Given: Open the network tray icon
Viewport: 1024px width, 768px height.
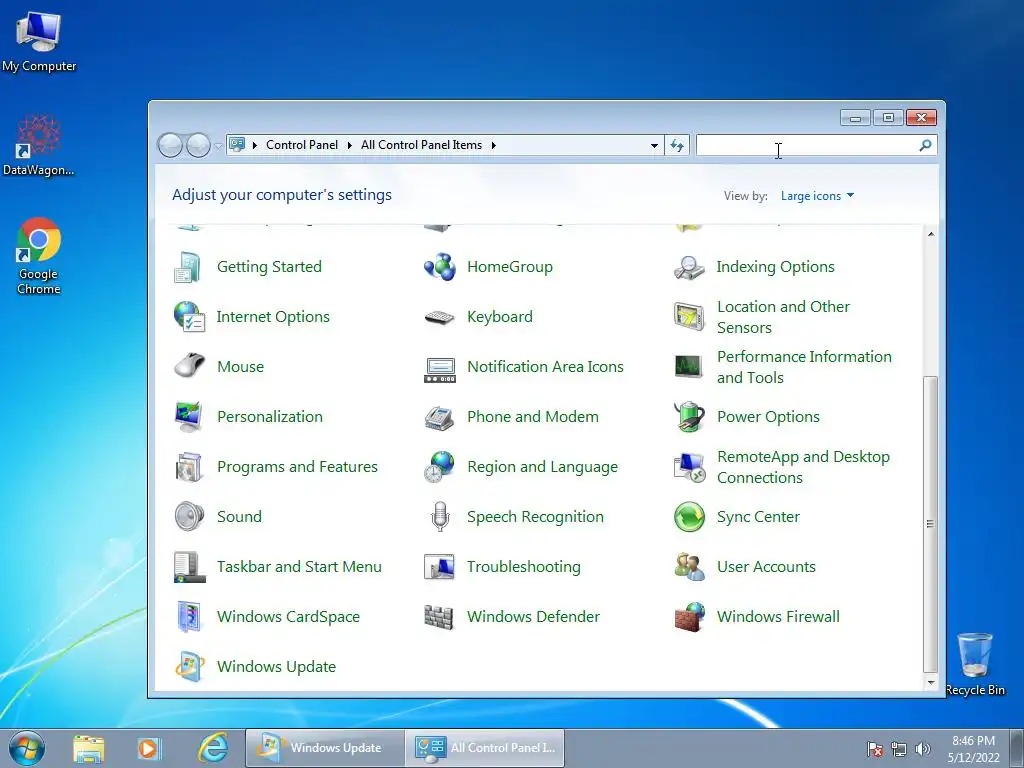Looking at the screenshot, I should (899, 749).
